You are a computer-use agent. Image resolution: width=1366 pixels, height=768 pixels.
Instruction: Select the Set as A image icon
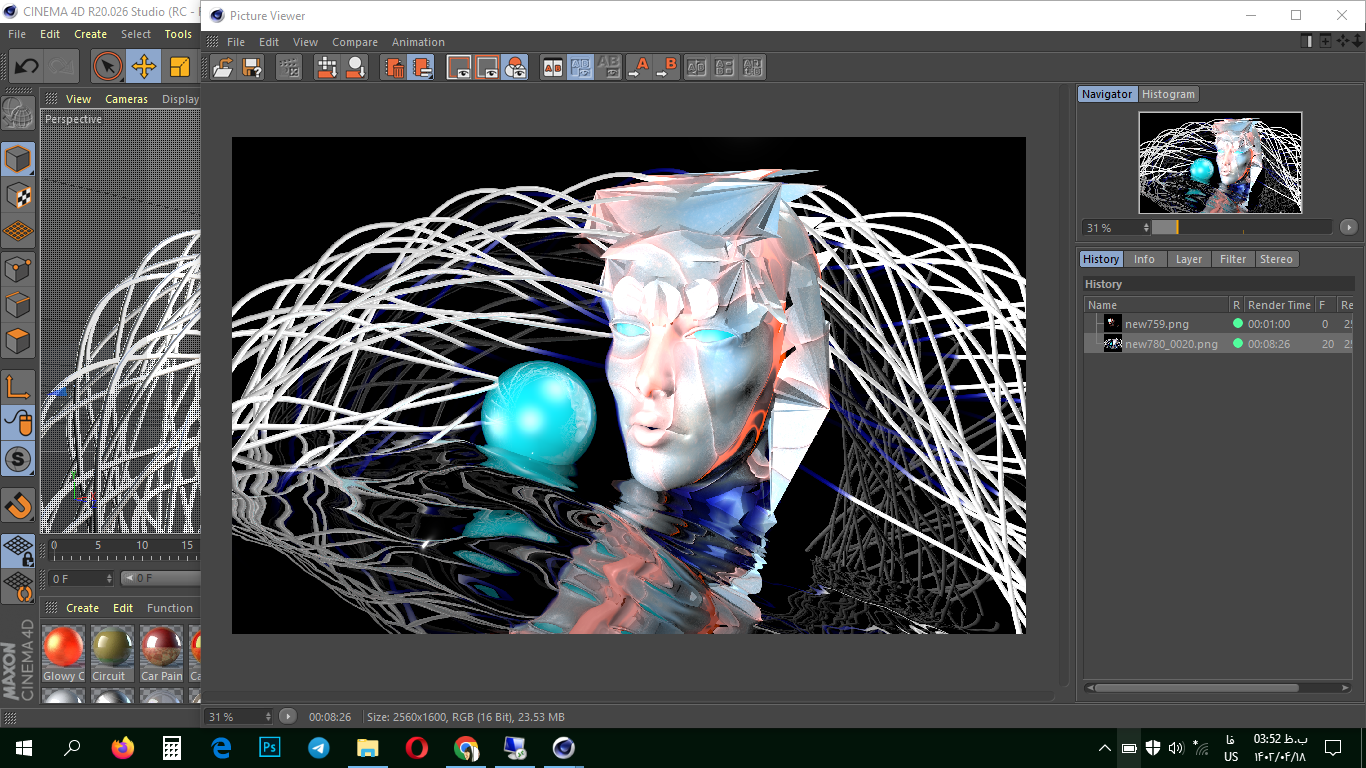[x=641, y=67]
